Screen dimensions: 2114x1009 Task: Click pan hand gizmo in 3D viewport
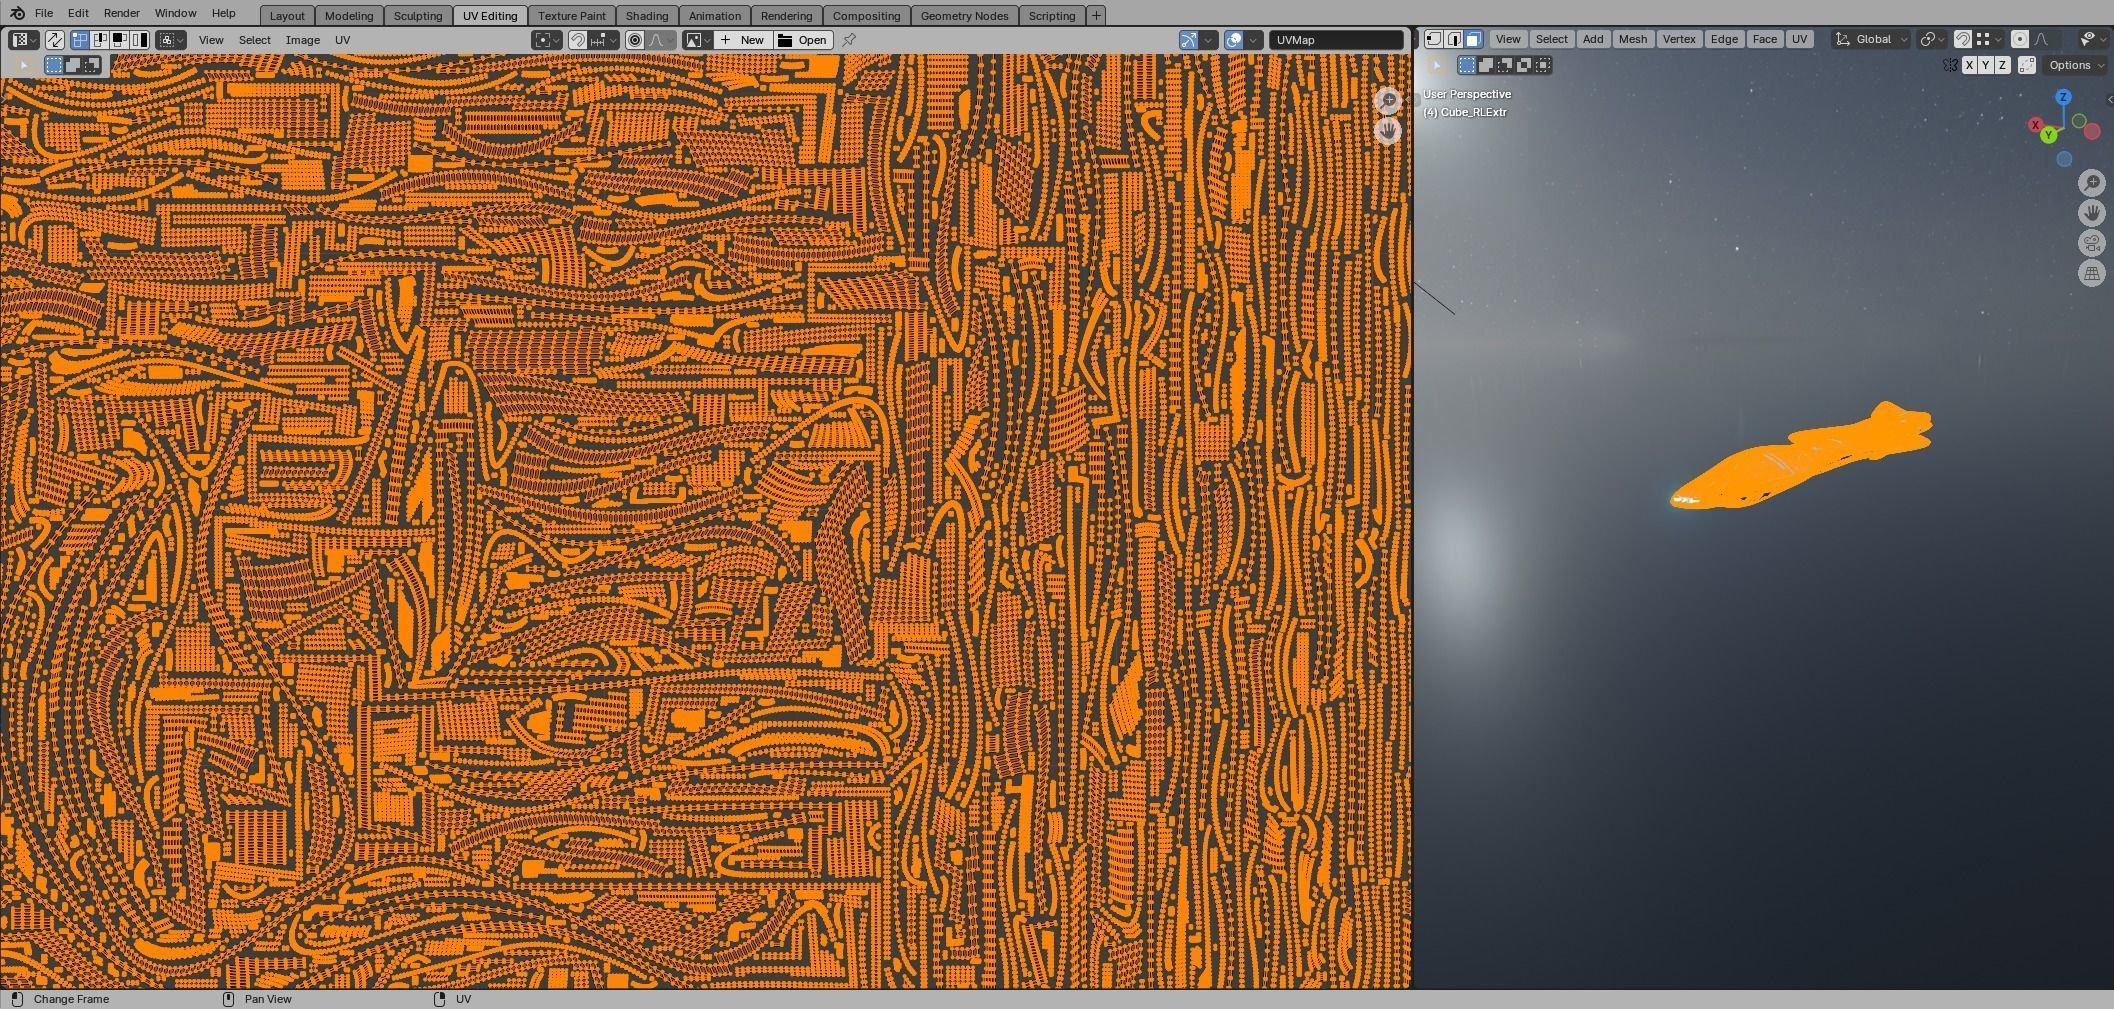[x=2091, y=213]
